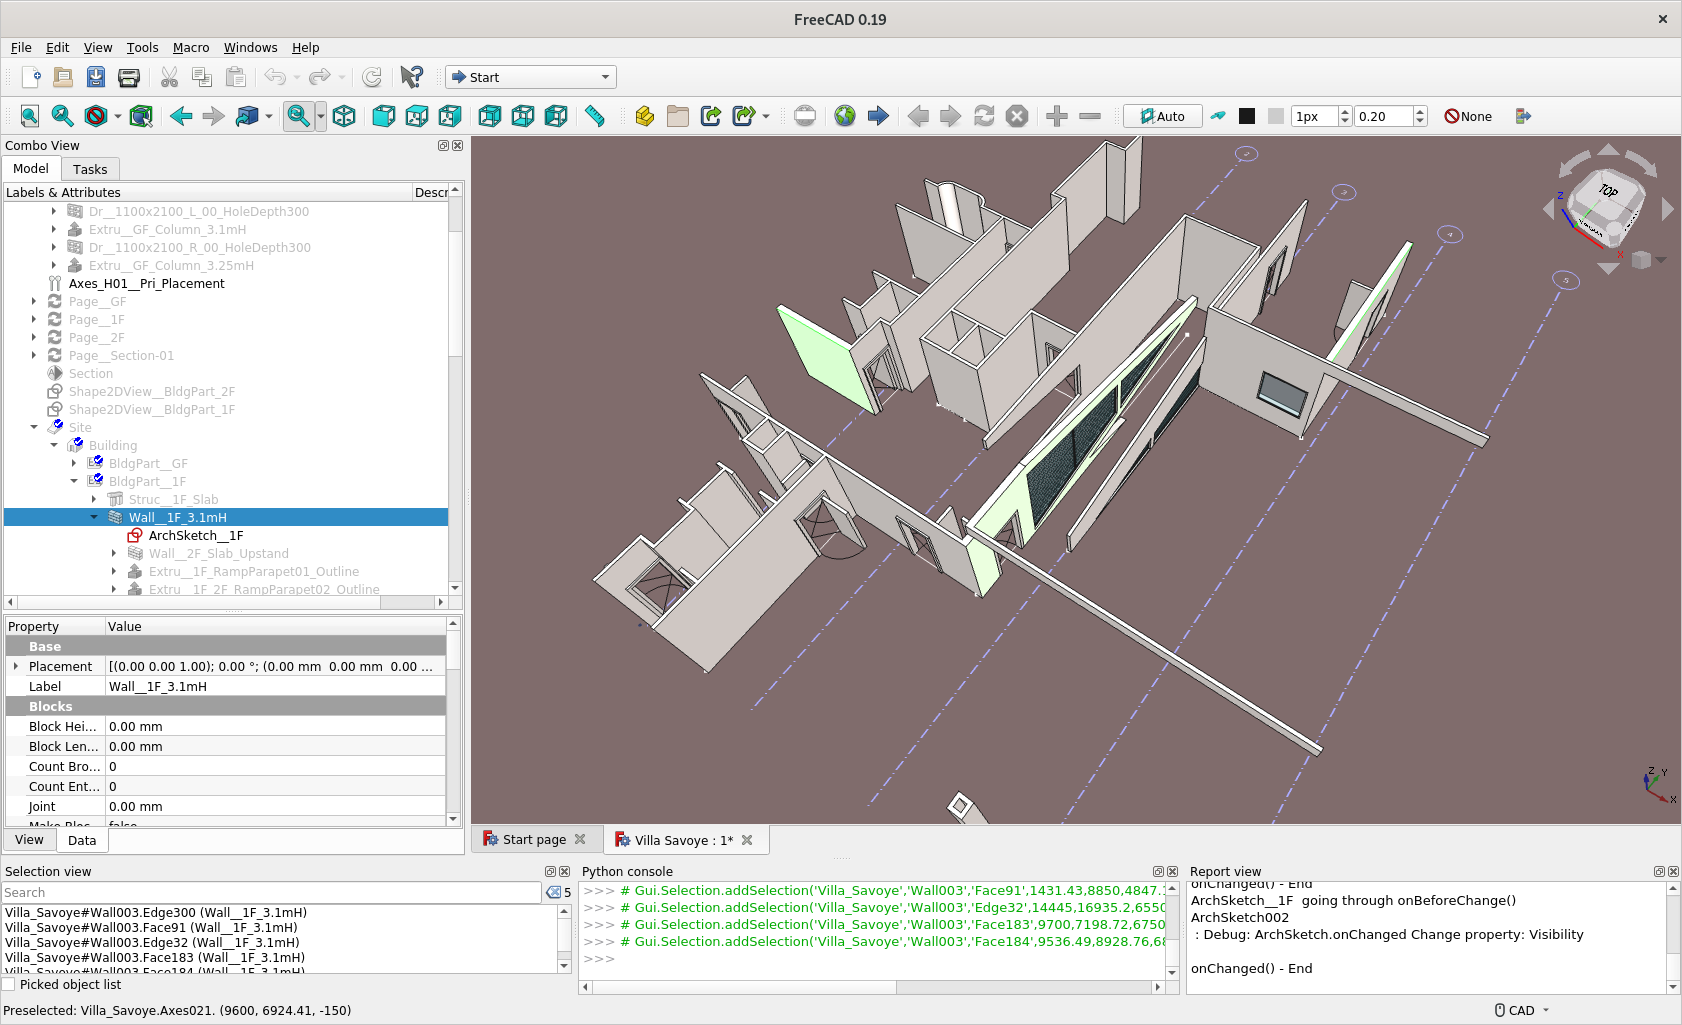Create a new Part with yellow icon
The width and height of the screenshot is (1682, 1025).
click(x=645, y=116)
